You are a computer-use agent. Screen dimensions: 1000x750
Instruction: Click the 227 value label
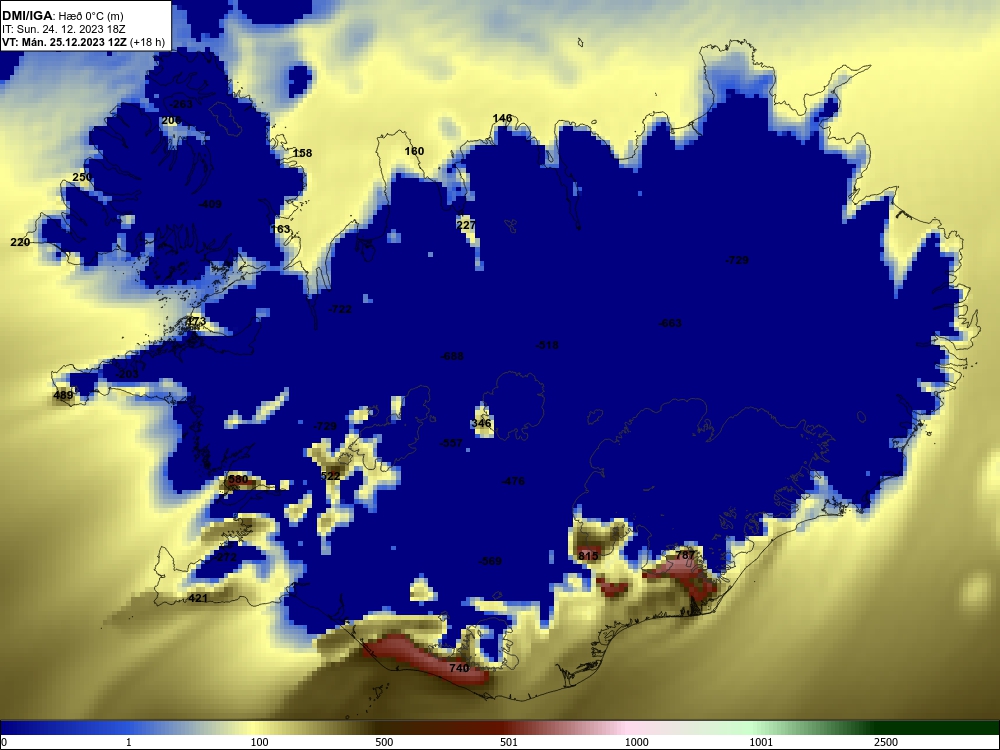[x=466, y=225]
